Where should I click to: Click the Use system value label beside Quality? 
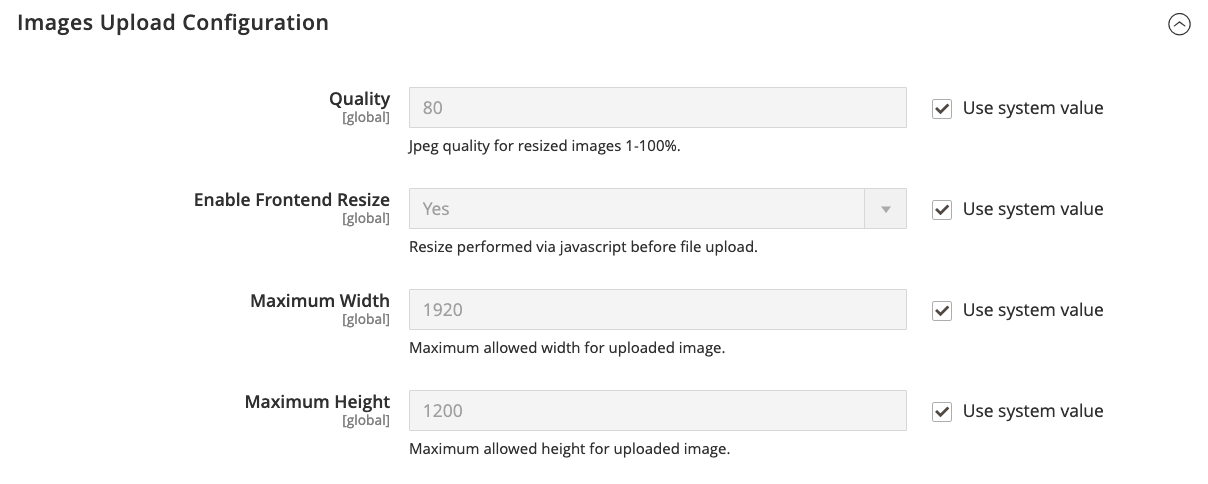[x=1032, y=108]
